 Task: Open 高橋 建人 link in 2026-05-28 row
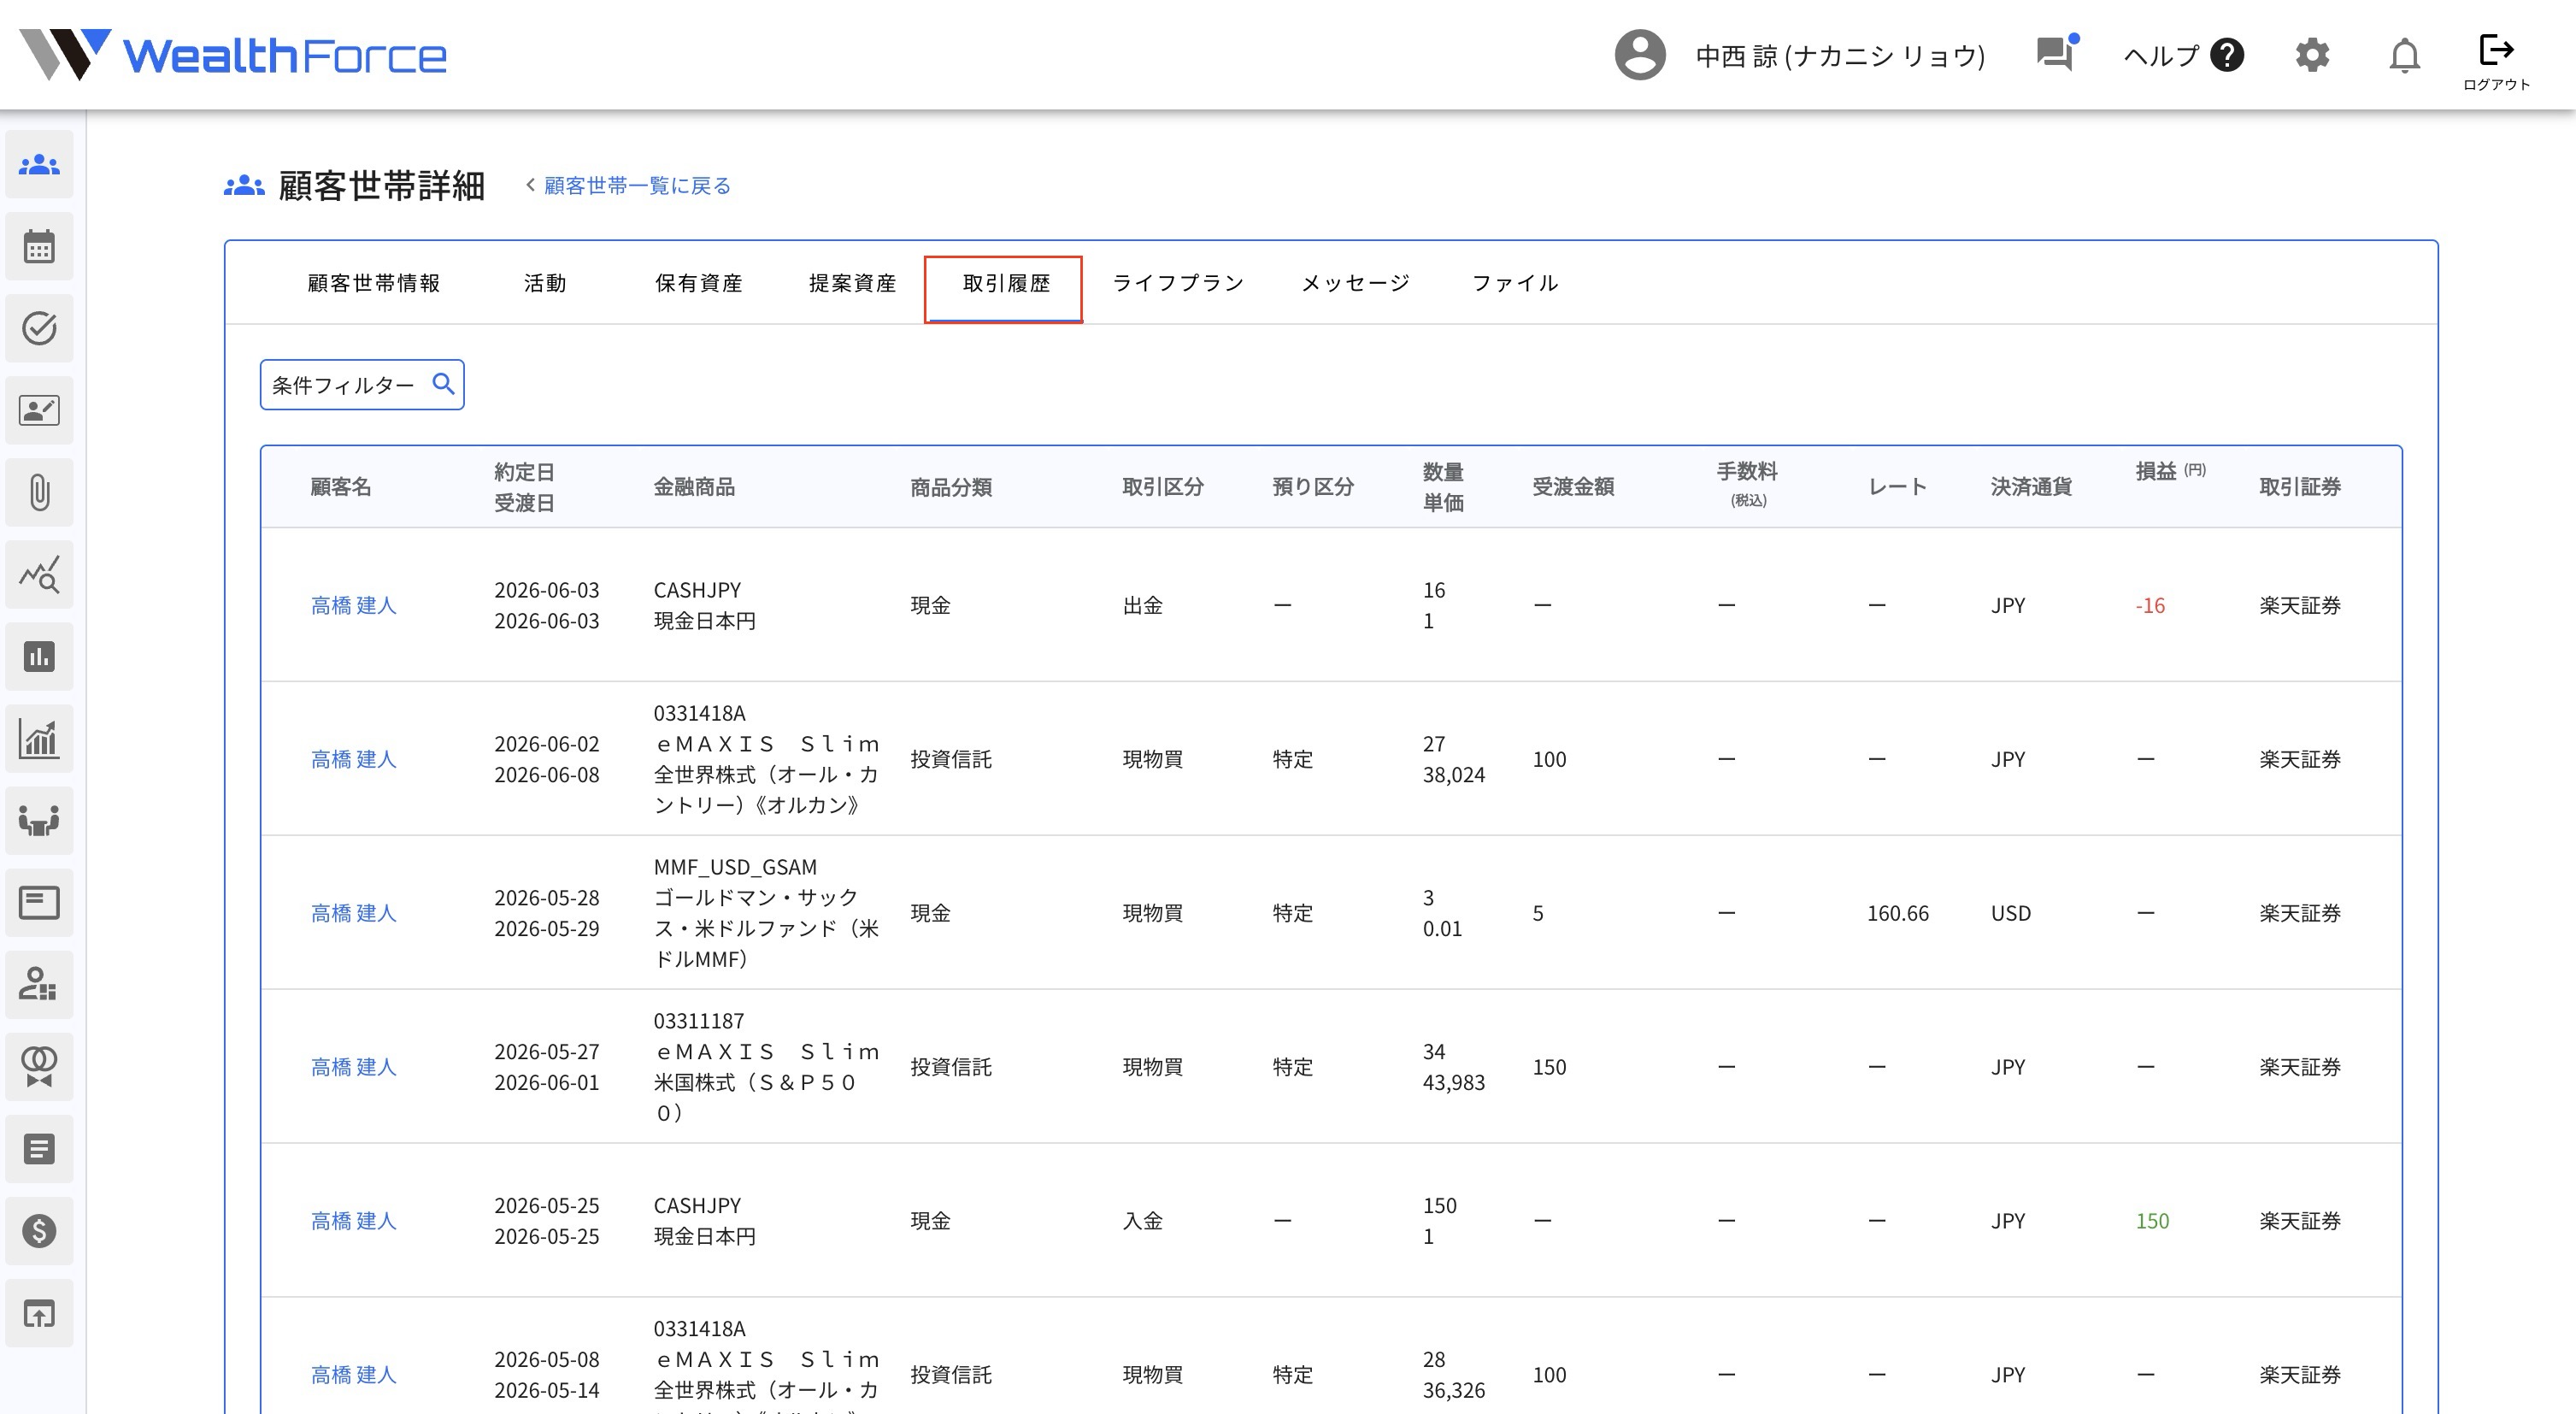pyautogui.click(x=354, y=913)
